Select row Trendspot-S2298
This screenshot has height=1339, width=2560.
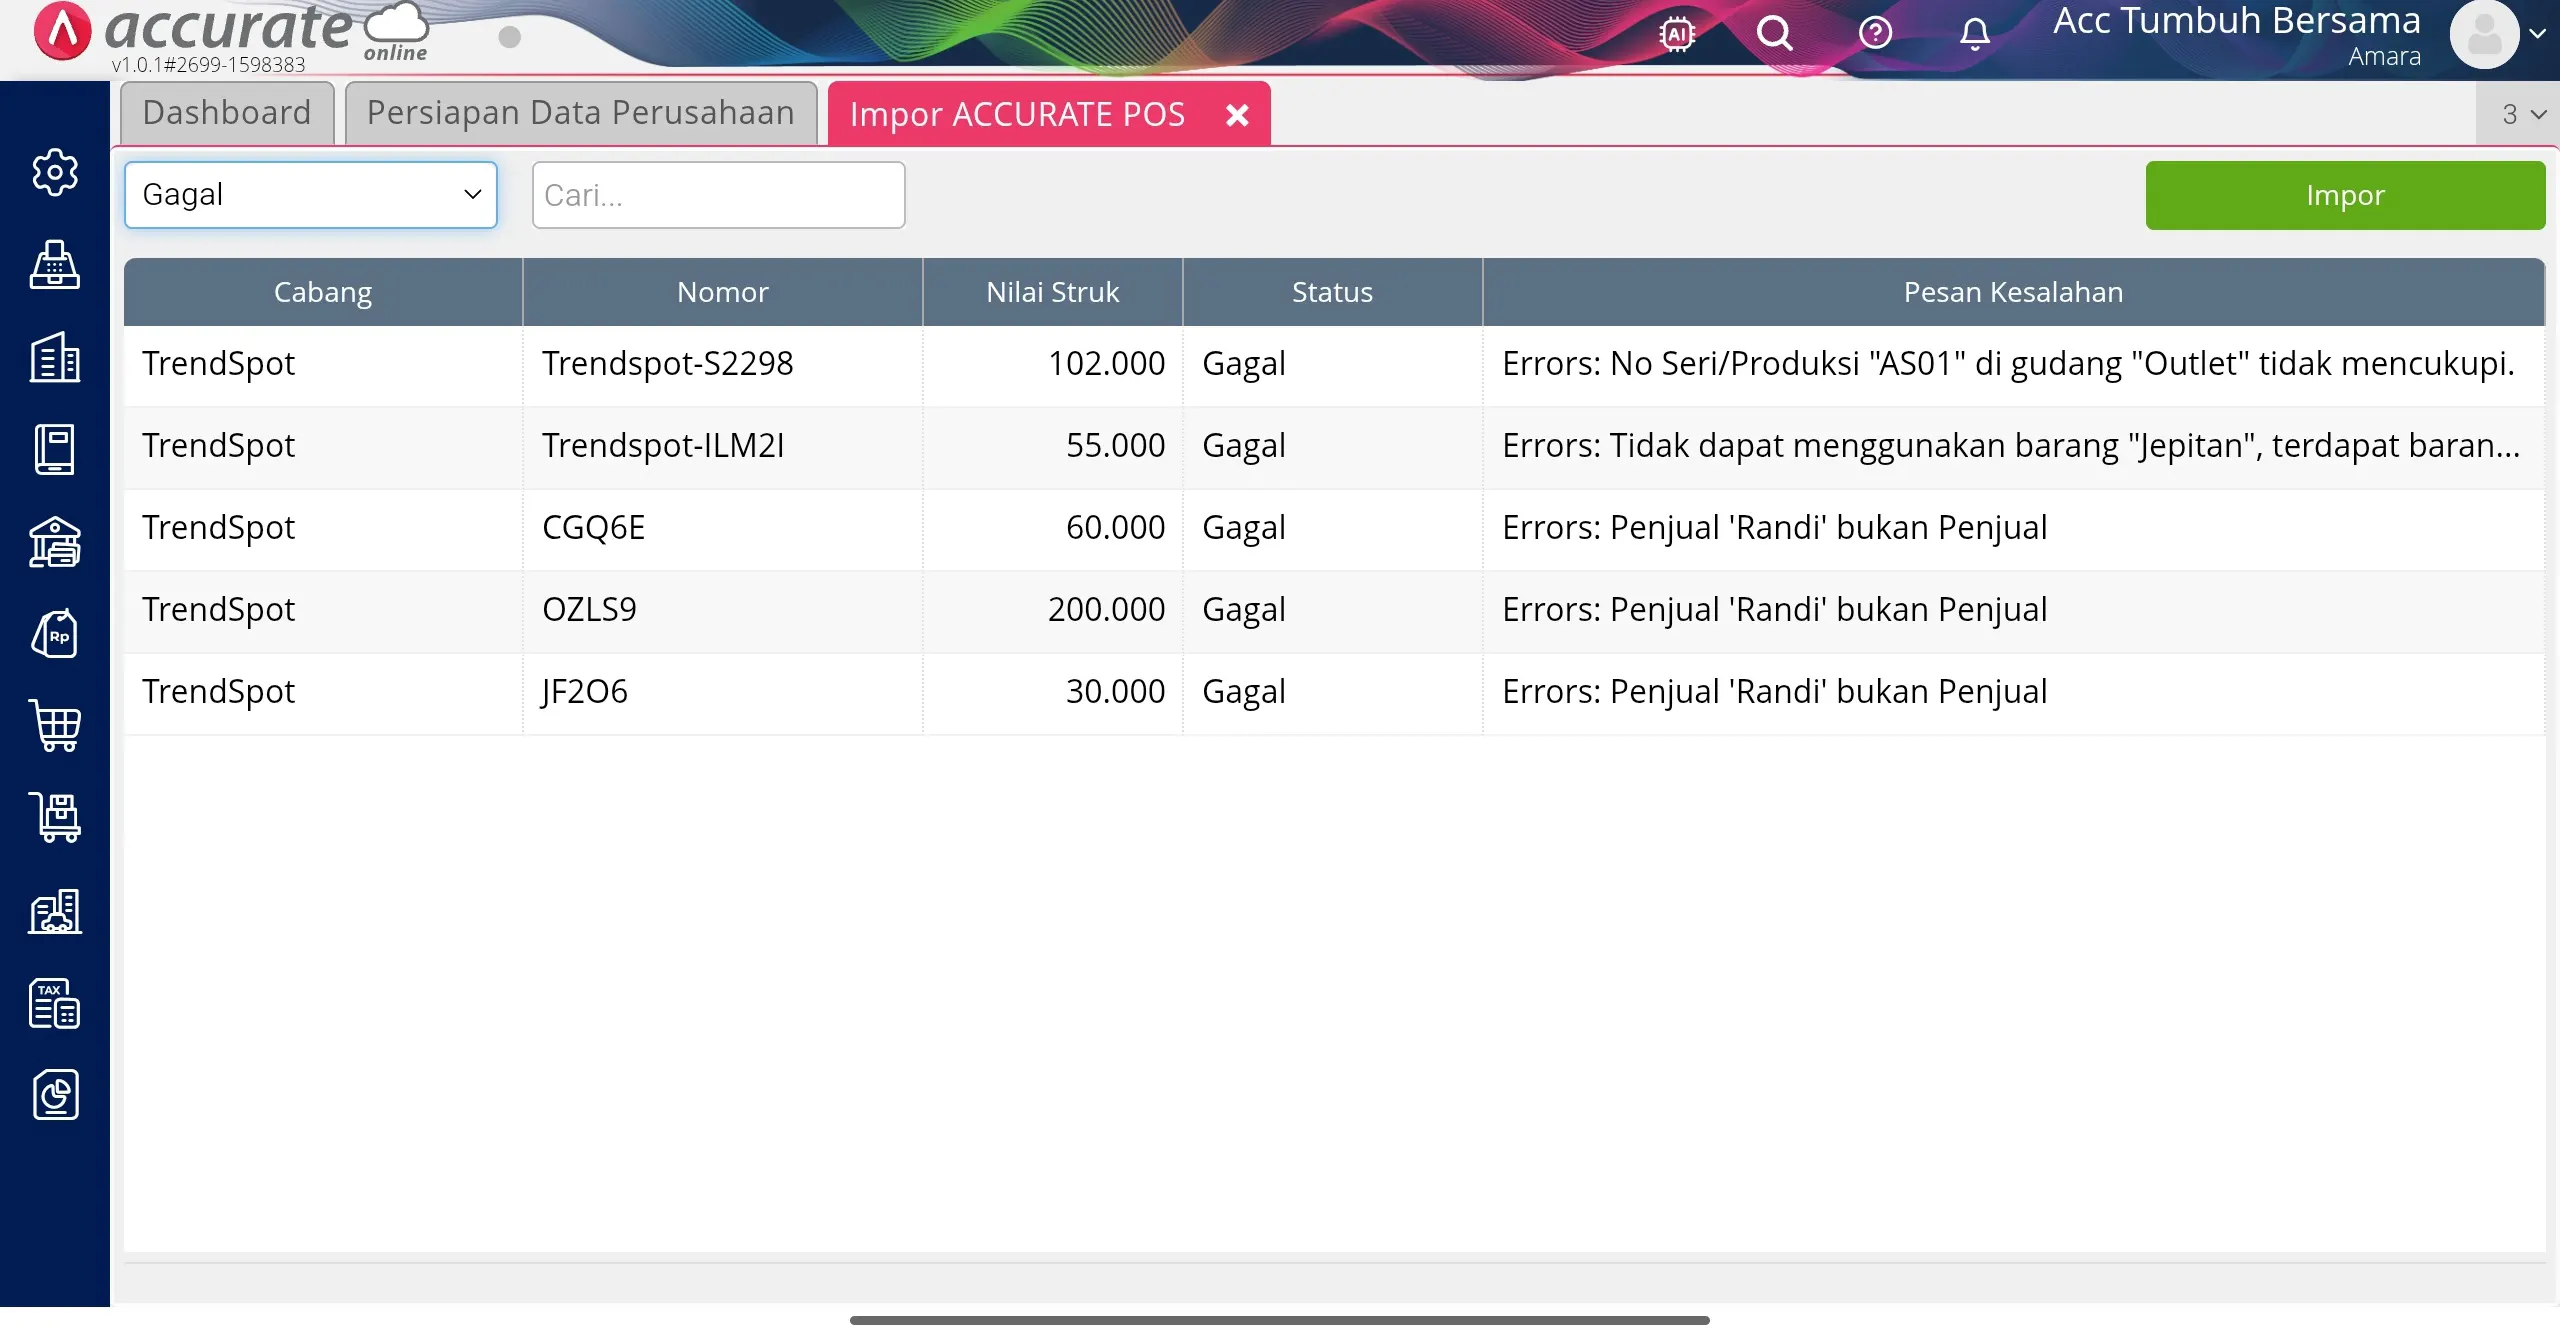[1334, 364]
